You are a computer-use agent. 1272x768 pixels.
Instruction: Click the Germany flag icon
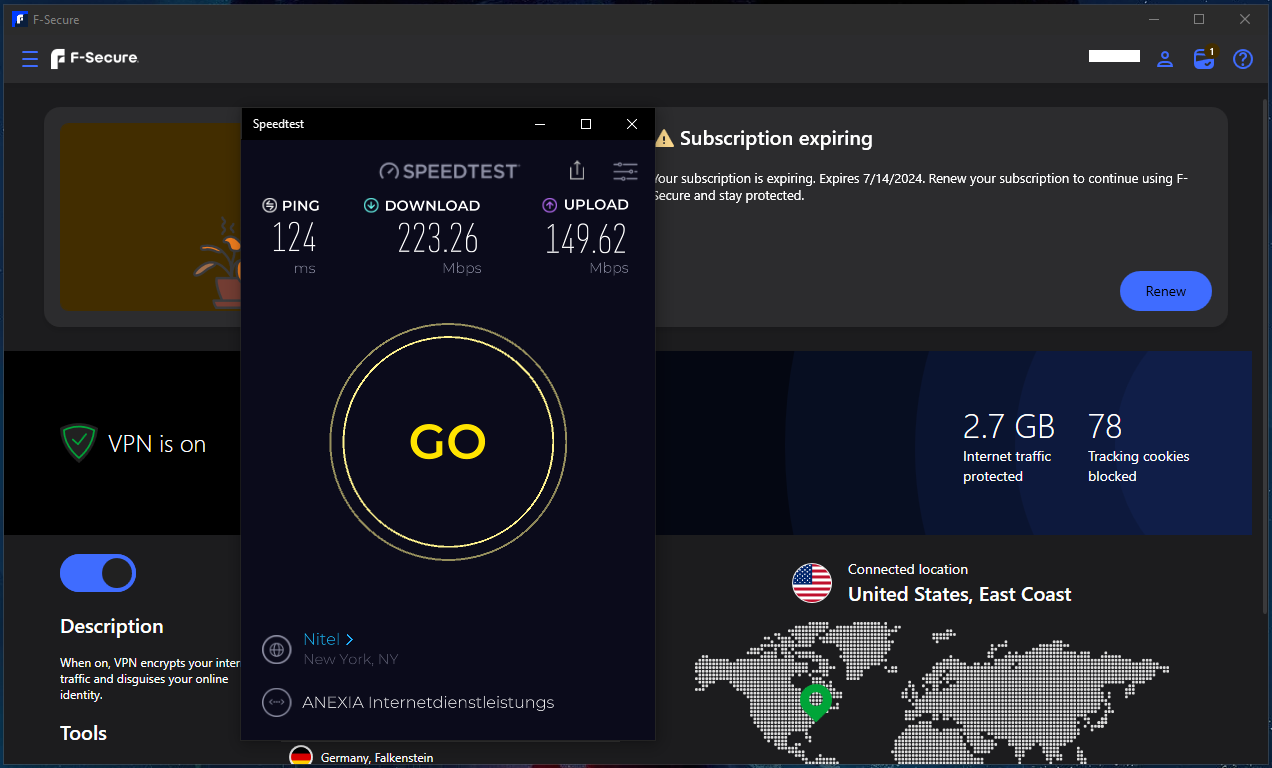301,757
